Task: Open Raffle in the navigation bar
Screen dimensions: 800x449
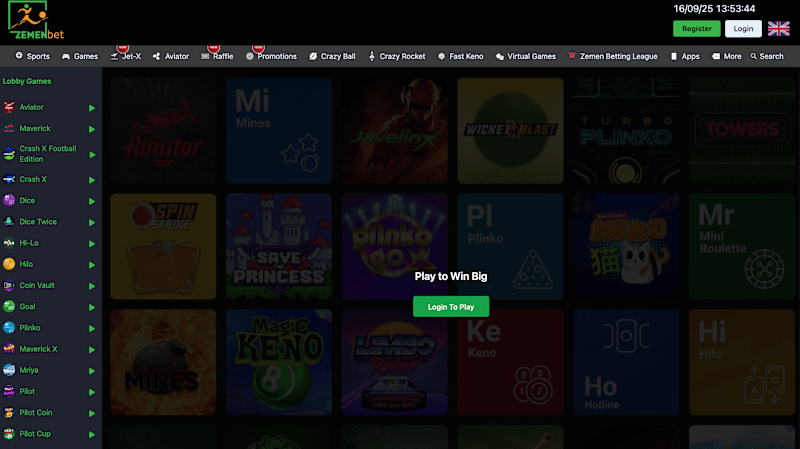Action: tap(217, 56)
